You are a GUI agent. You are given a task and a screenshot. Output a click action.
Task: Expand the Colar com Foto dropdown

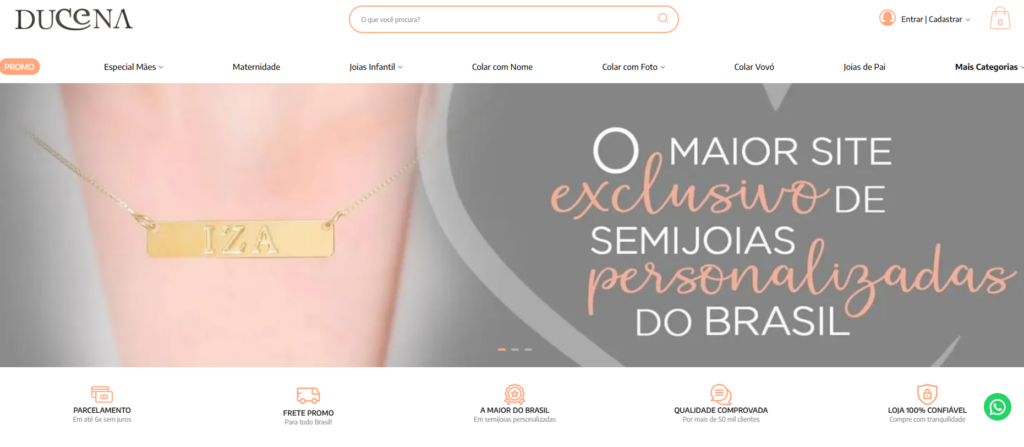pos(633,67)
